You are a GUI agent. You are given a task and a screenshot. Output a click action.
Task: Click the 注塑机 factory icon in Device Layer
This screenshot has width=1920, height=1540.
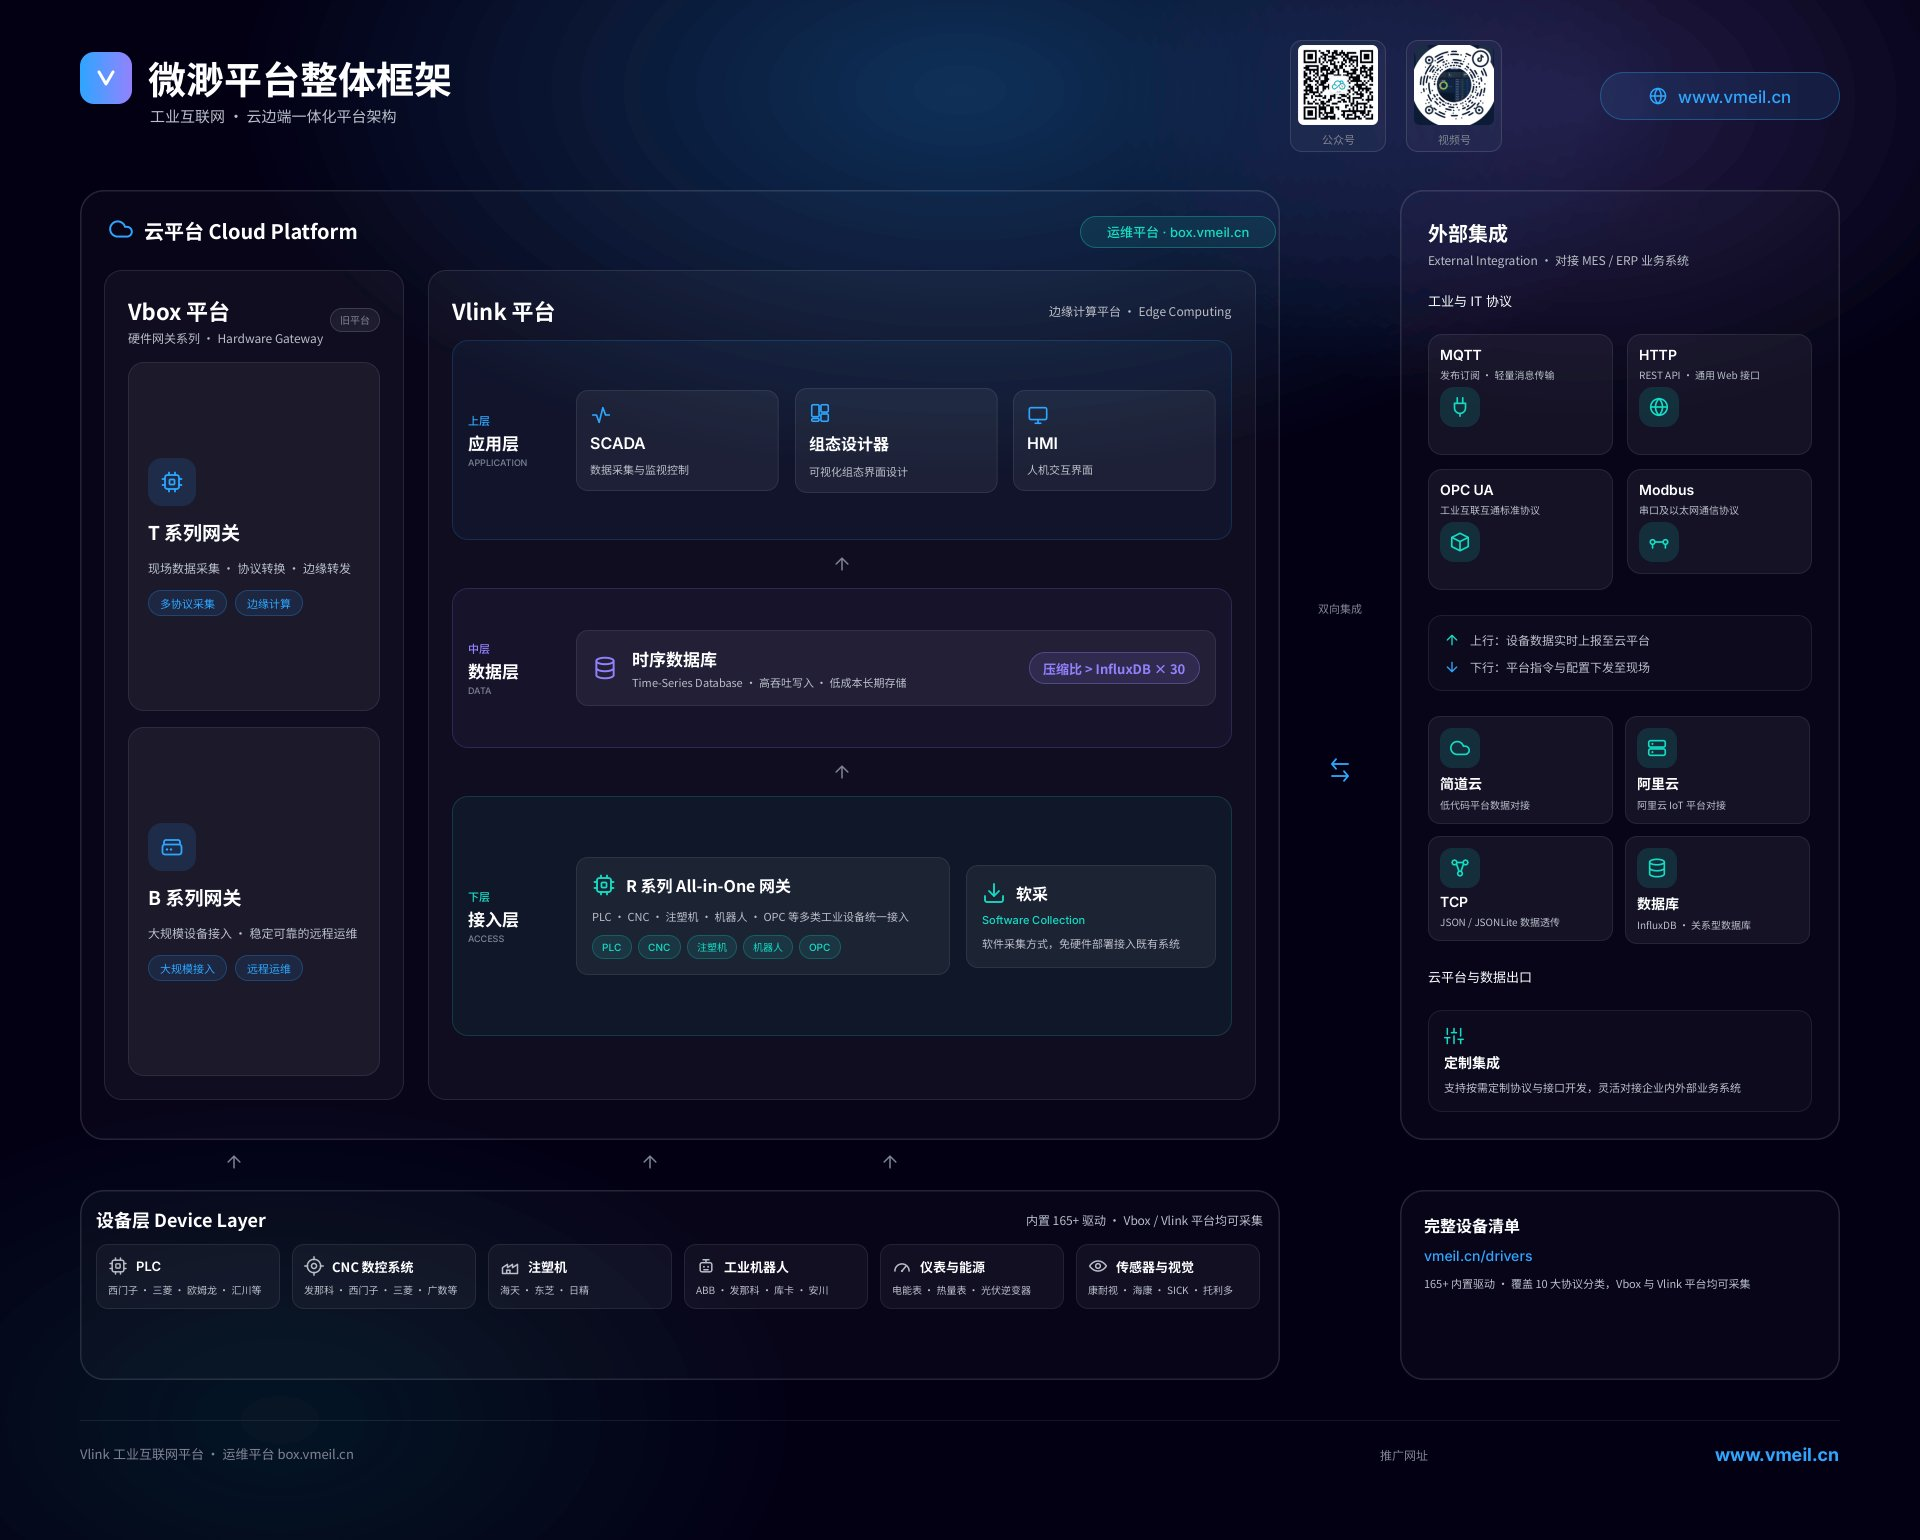pyautogui.click(x=510, y=1267)
